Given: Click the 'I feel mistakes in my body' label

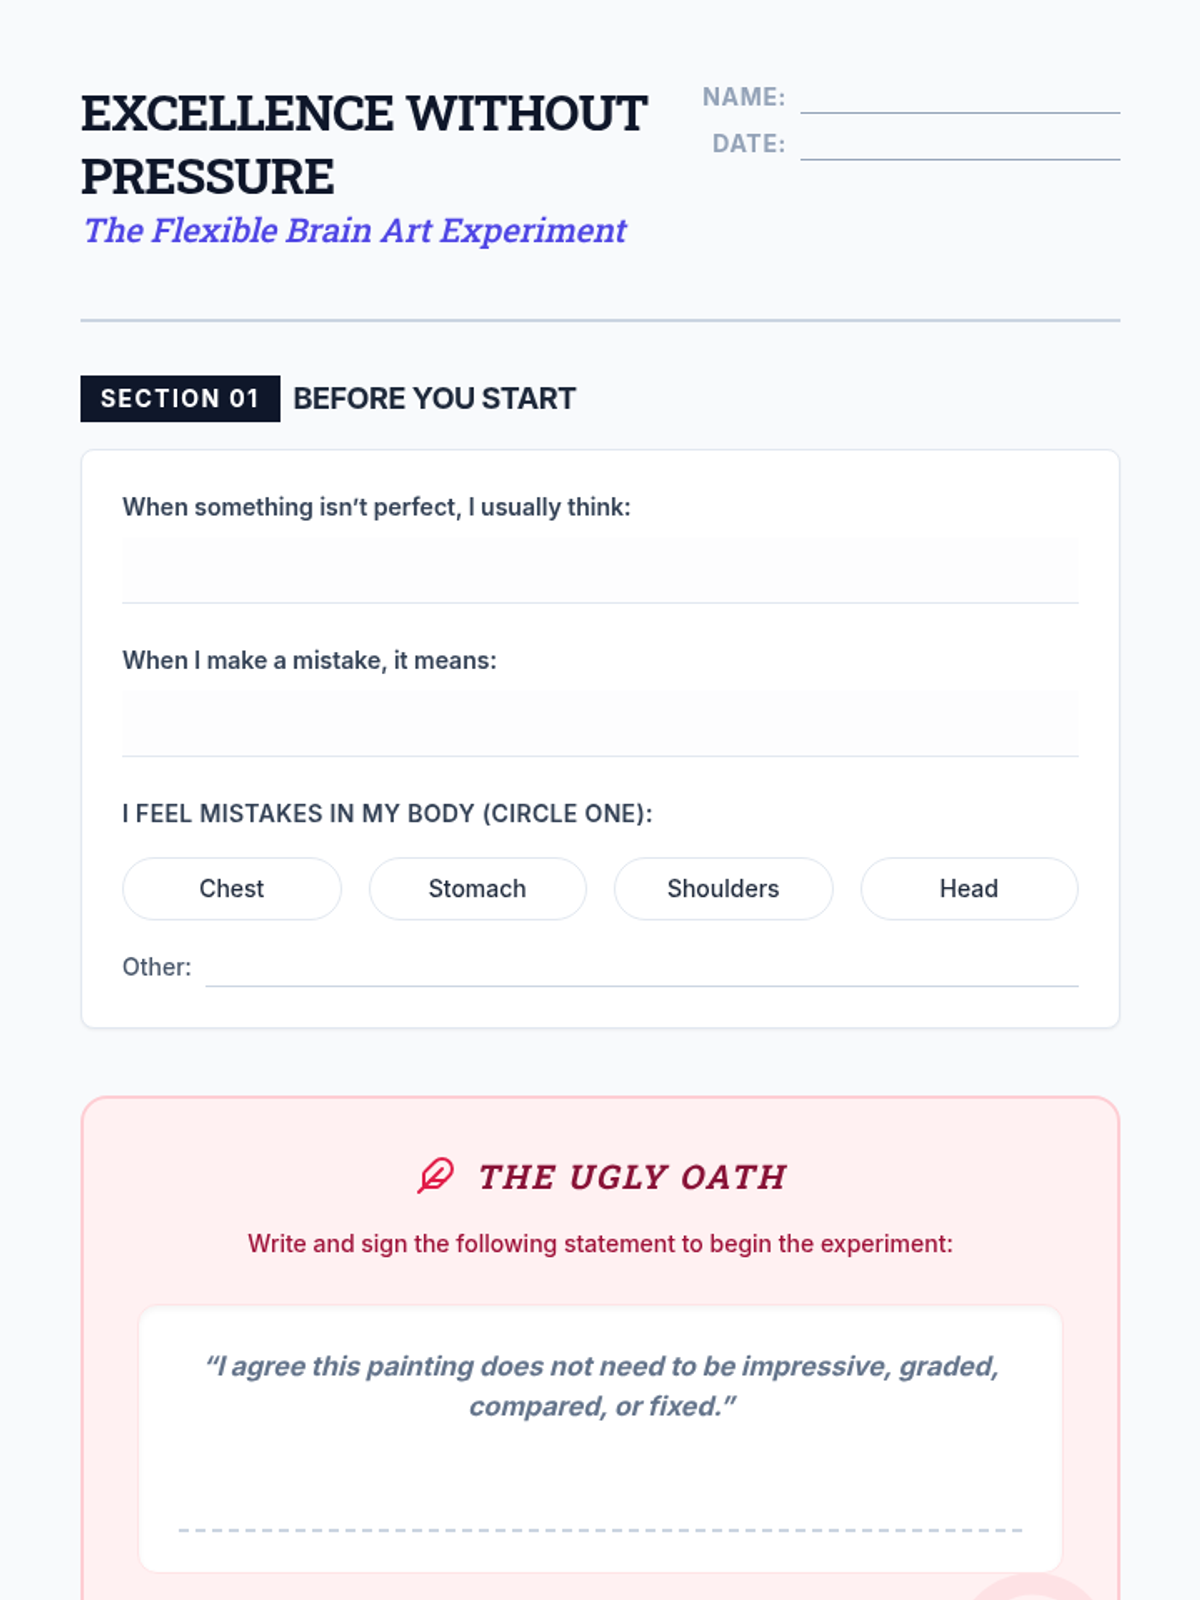Looking at the screenshot, I should click(x=387, y=814).
